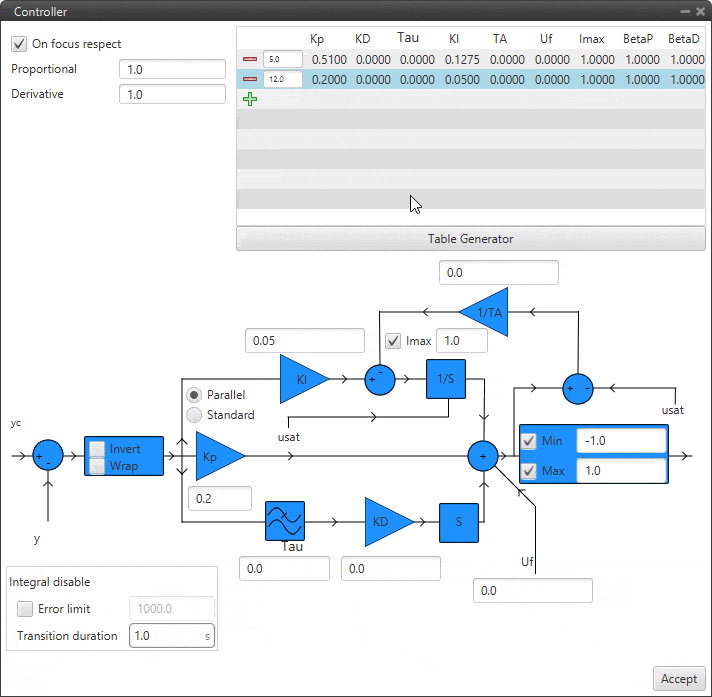Select the Parallel radio option
The width and height of the screenshot is (712, 697).
194,395
